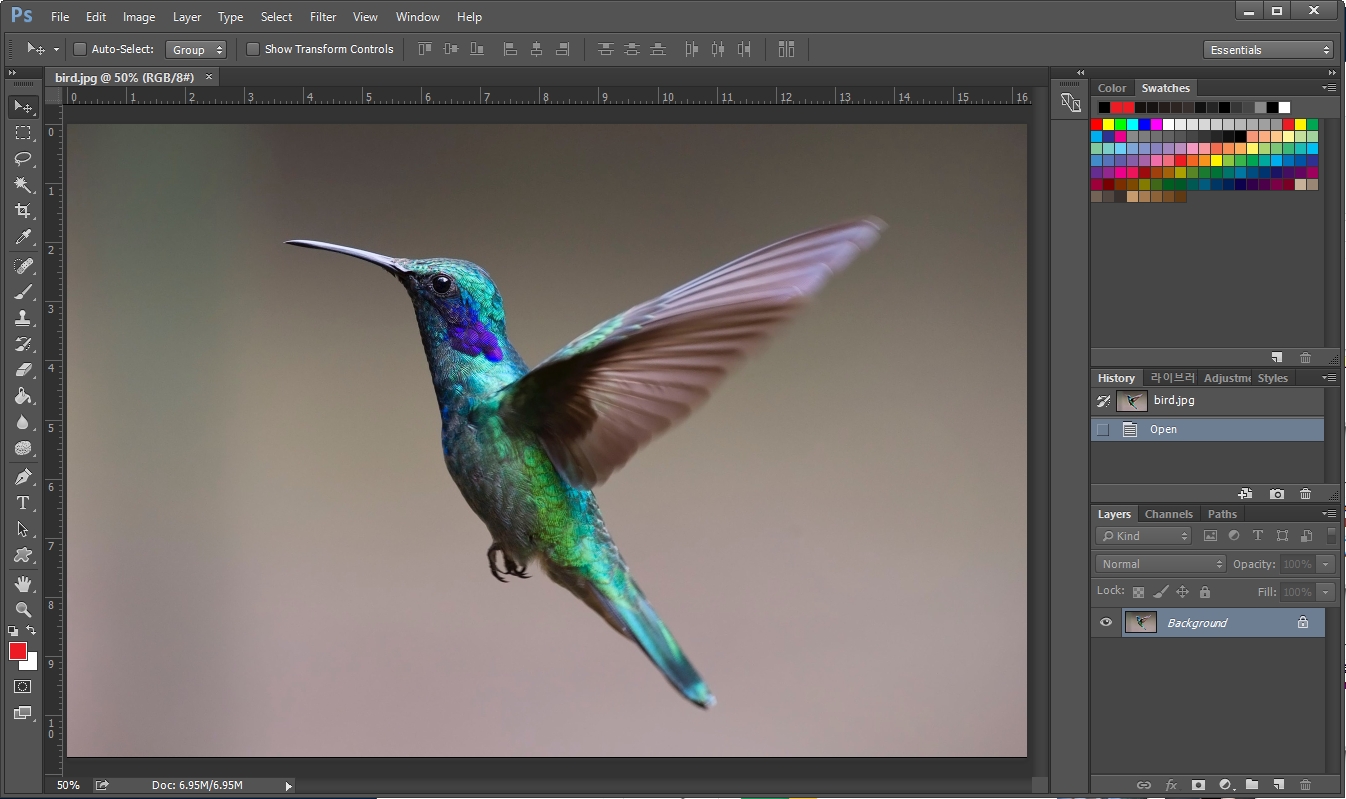Select the Hand tool
Screen dimensions: 1346x799
coord(23,583)
